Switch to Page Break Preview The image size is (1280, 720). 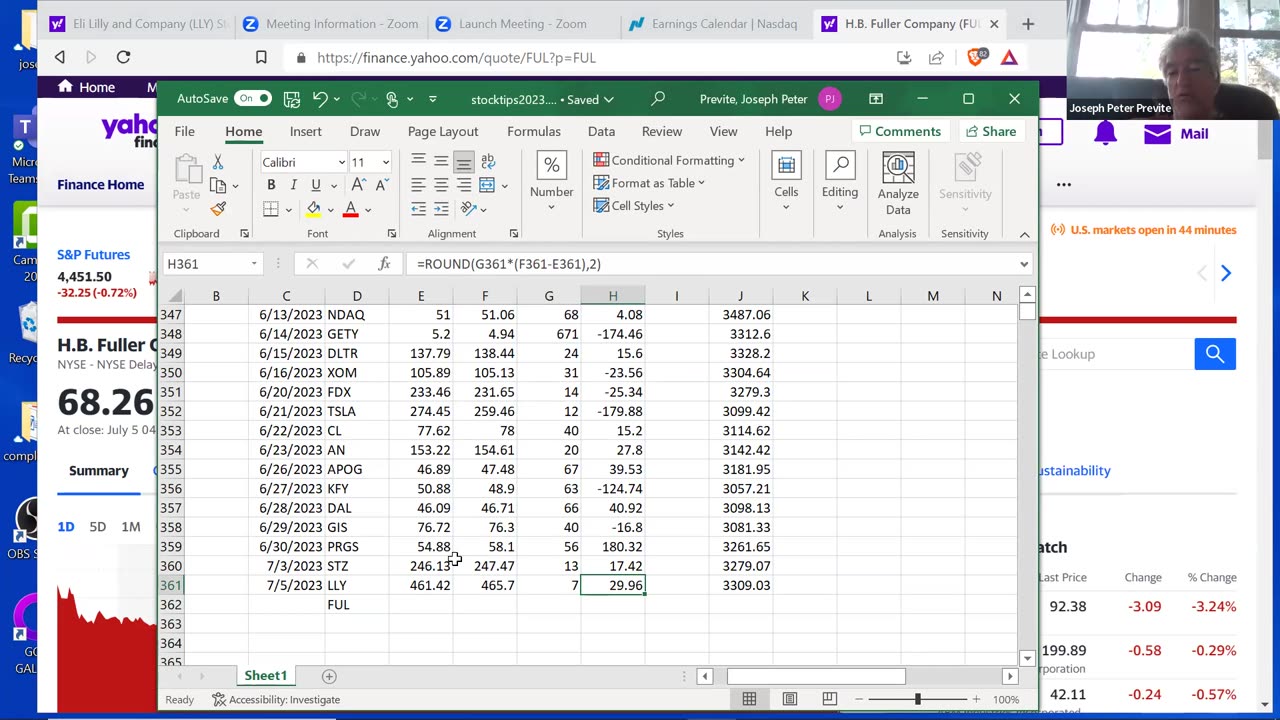[829, 699]
